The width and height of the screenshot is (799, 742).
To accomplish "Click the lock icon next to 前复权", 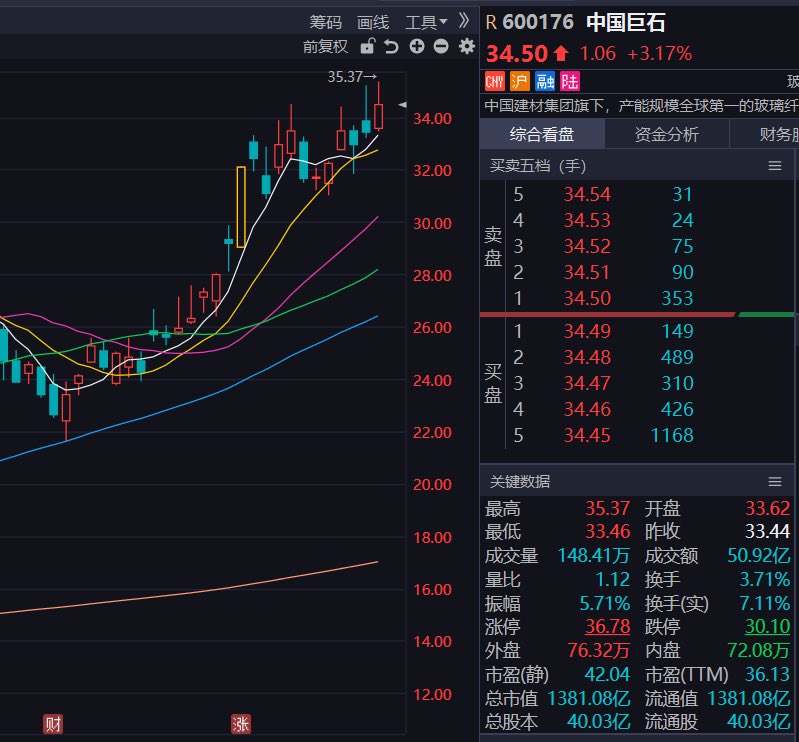I will 367,46.
